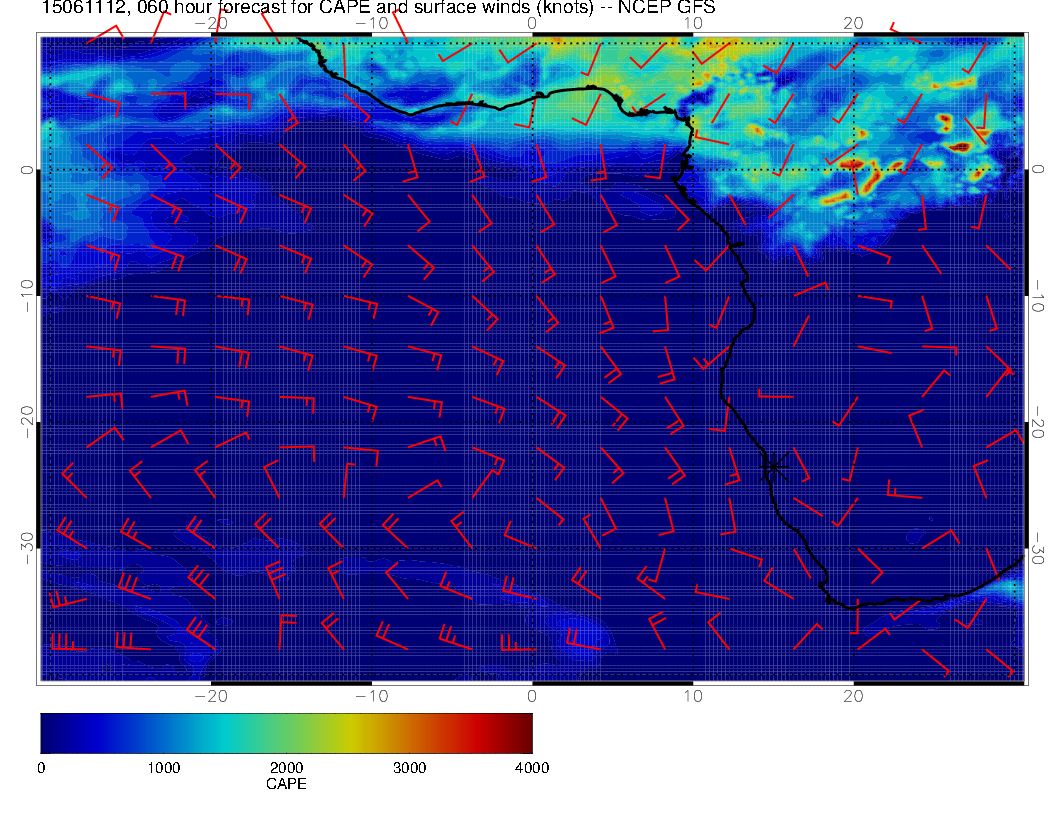Select the 2000 value label under the colorbar
The height and width of the screenshot is (816, 1056).
pyautogui.click(x=286, y=768)
